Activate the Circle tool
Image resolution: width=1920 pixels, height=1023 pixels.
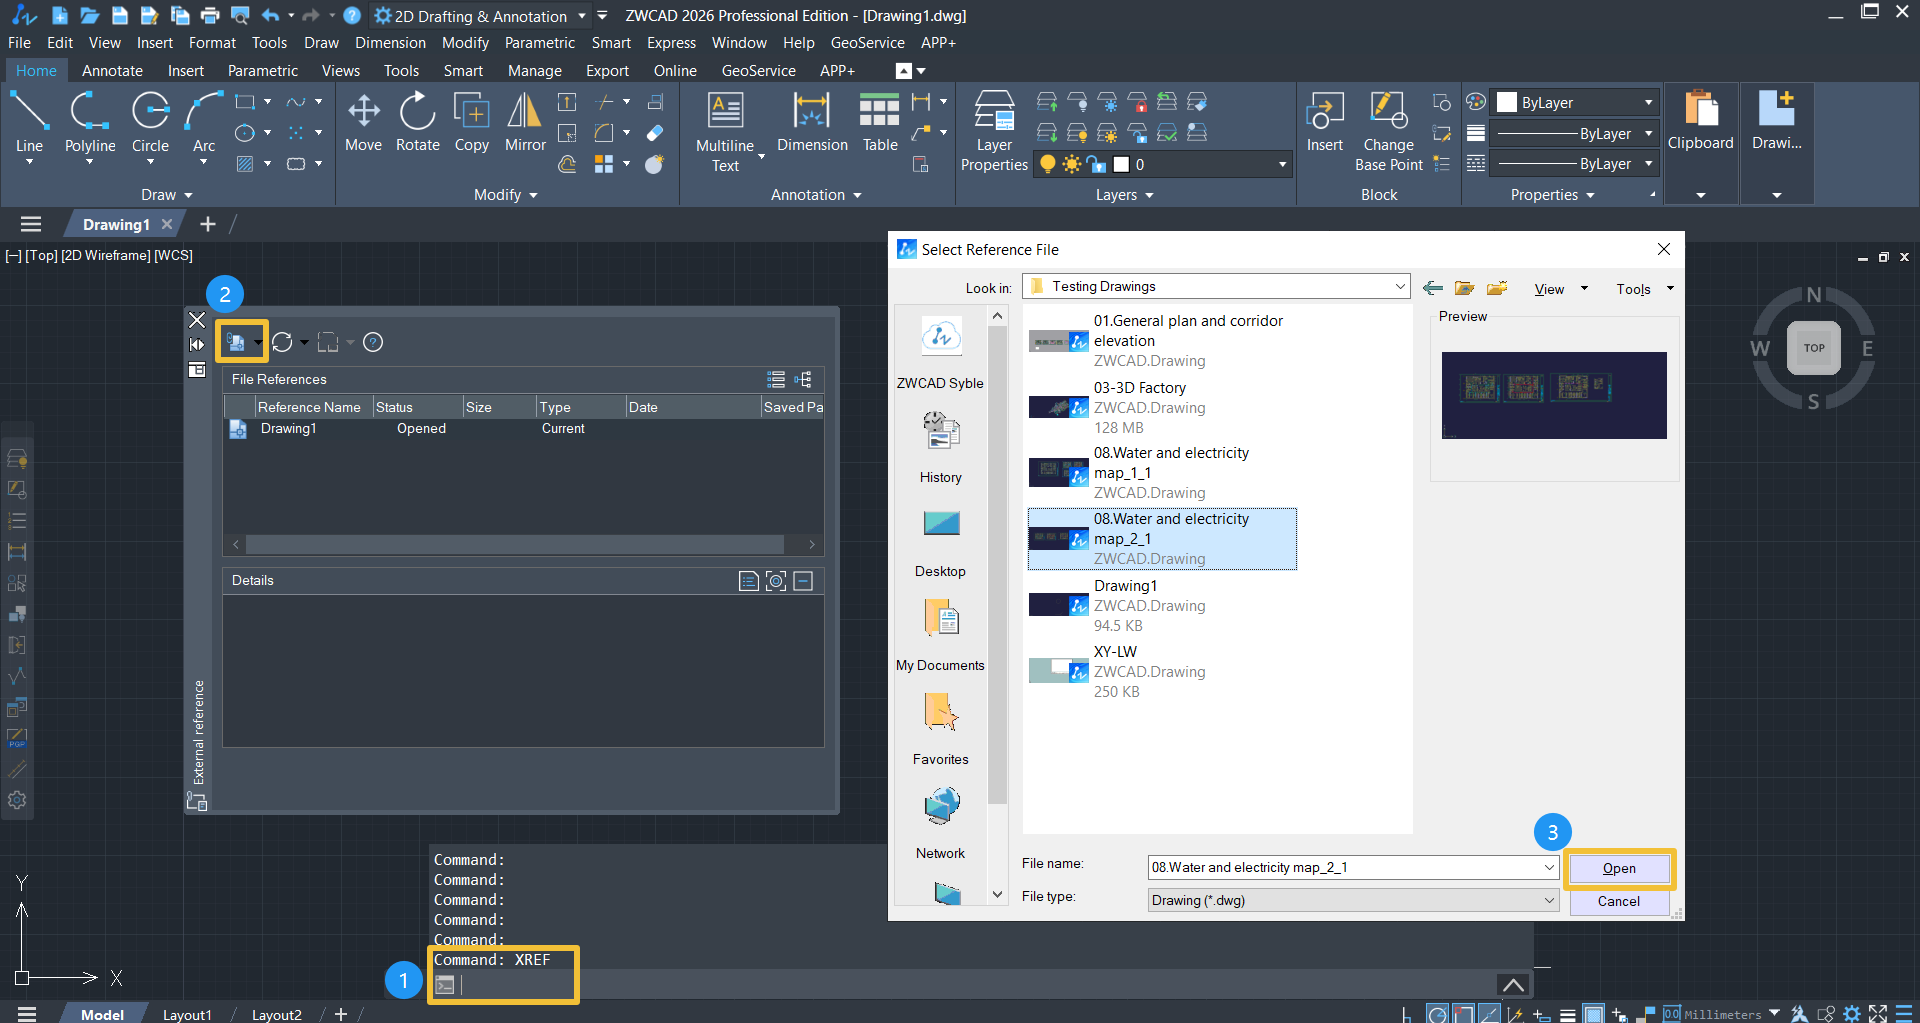click(x=150, y=122)
